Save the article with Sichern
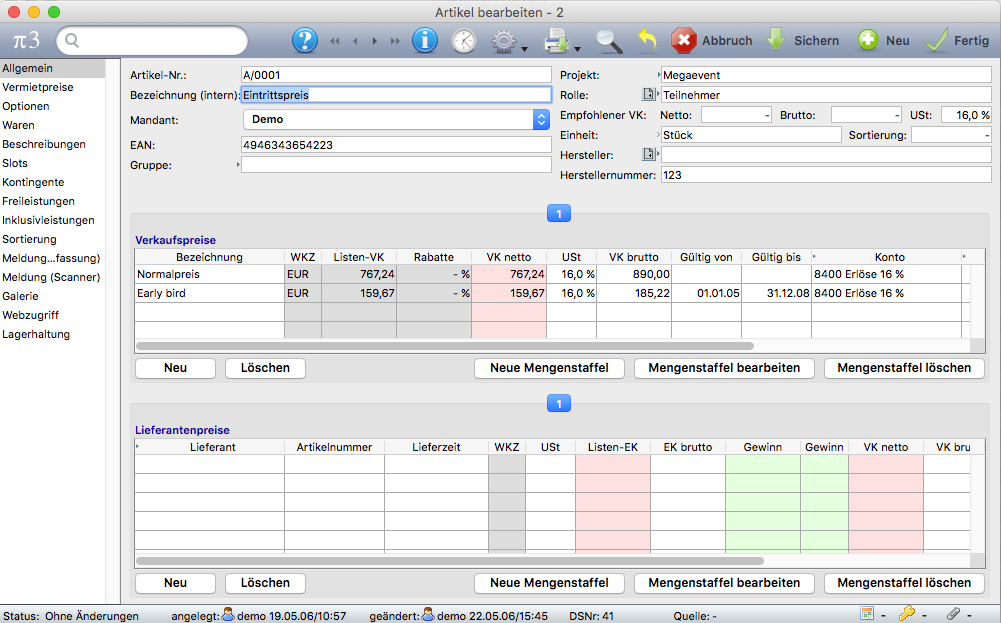Screen dimensions: 1001x623 tap(802, 40)
